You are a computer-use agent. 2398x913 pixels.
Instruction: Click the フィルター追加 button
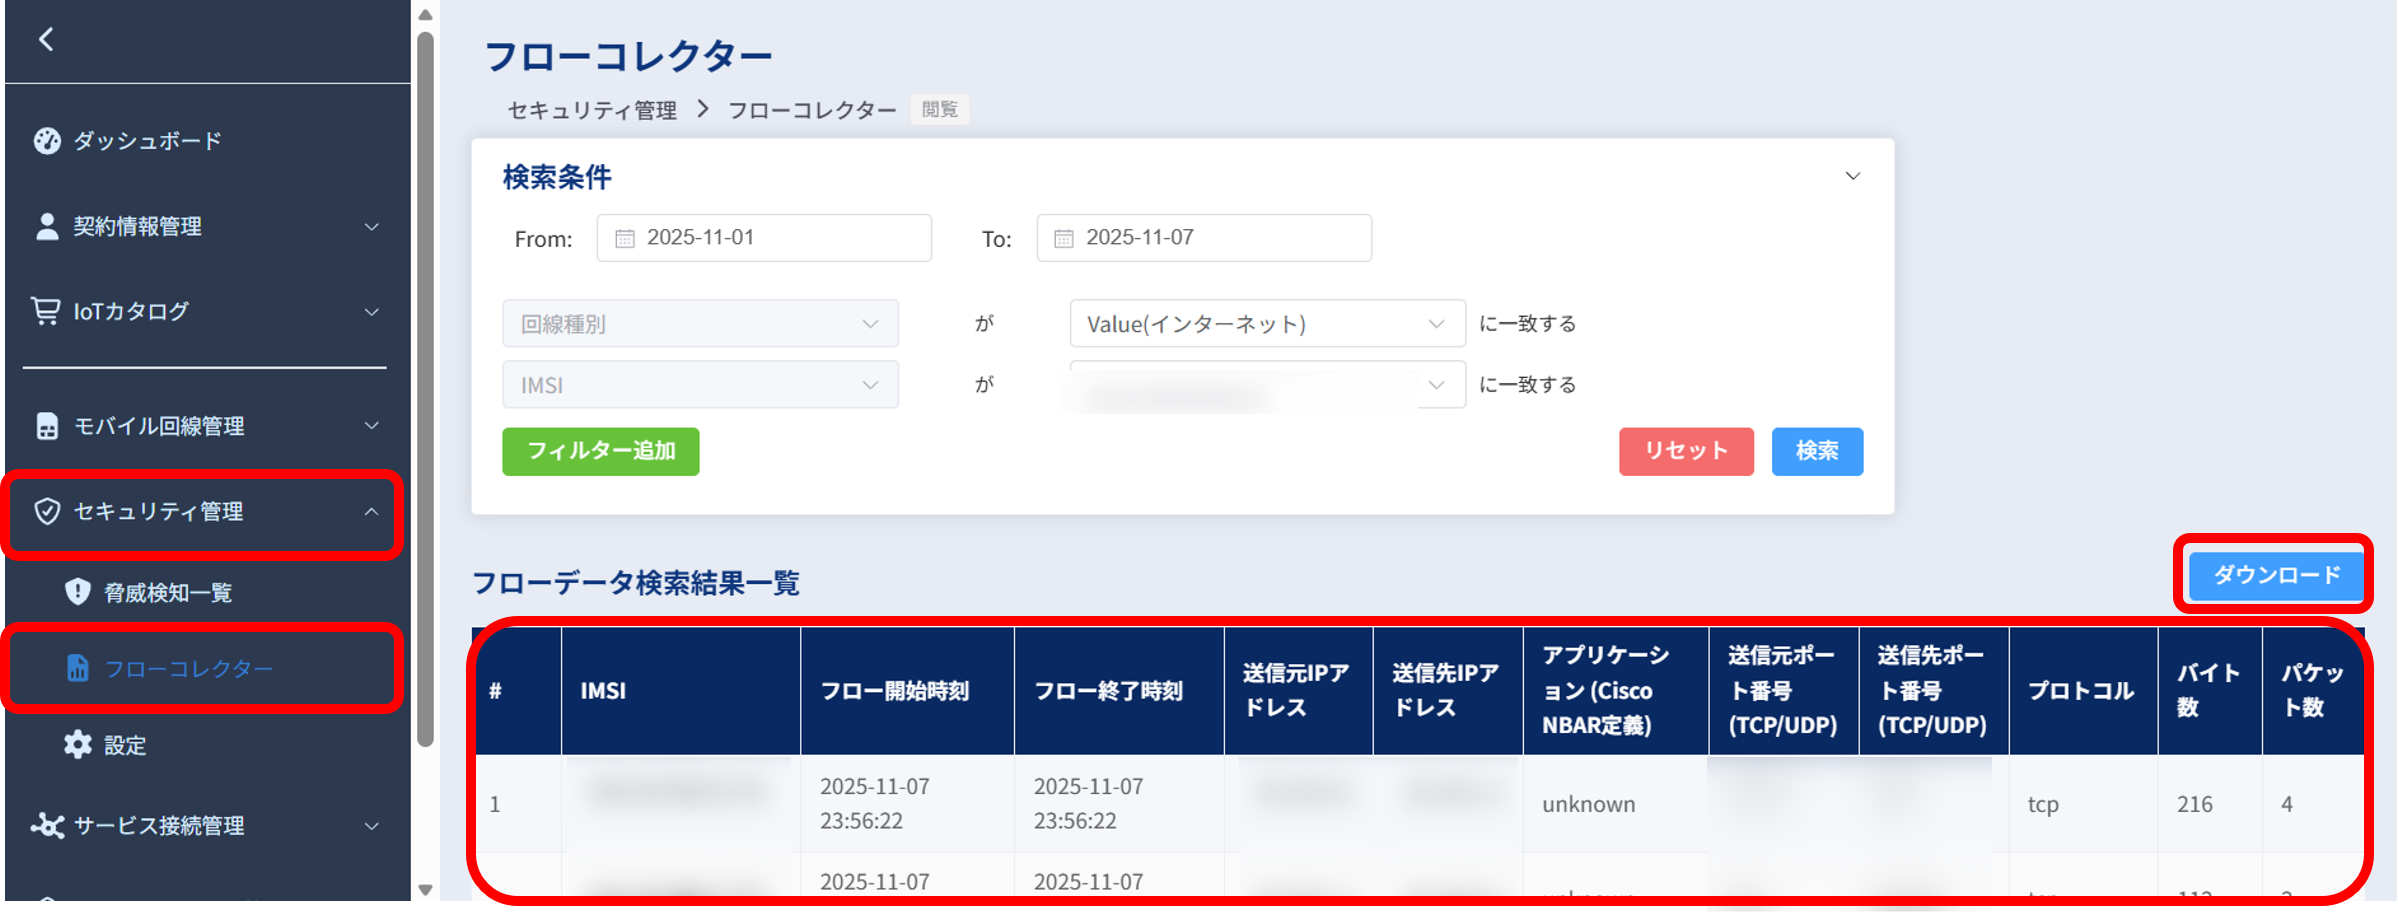tap(600, 451)
